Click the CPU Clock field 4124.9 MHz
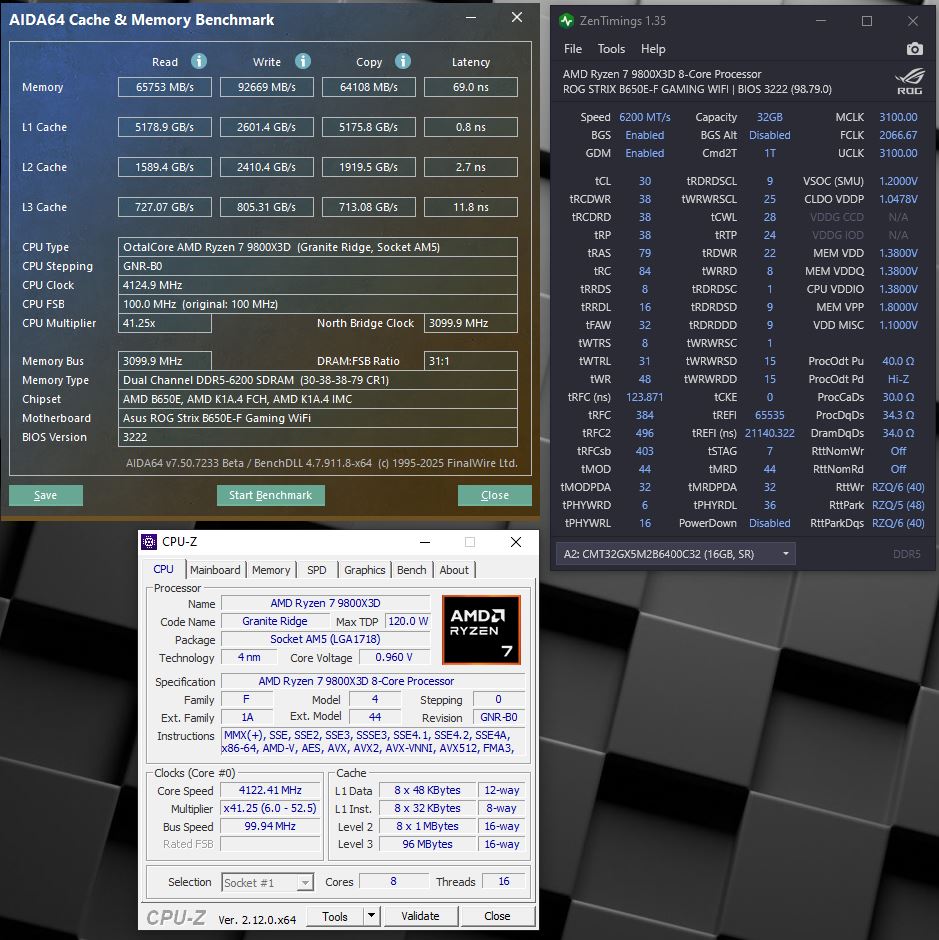This screenshot has height=940, width=939. pos(318,285)
